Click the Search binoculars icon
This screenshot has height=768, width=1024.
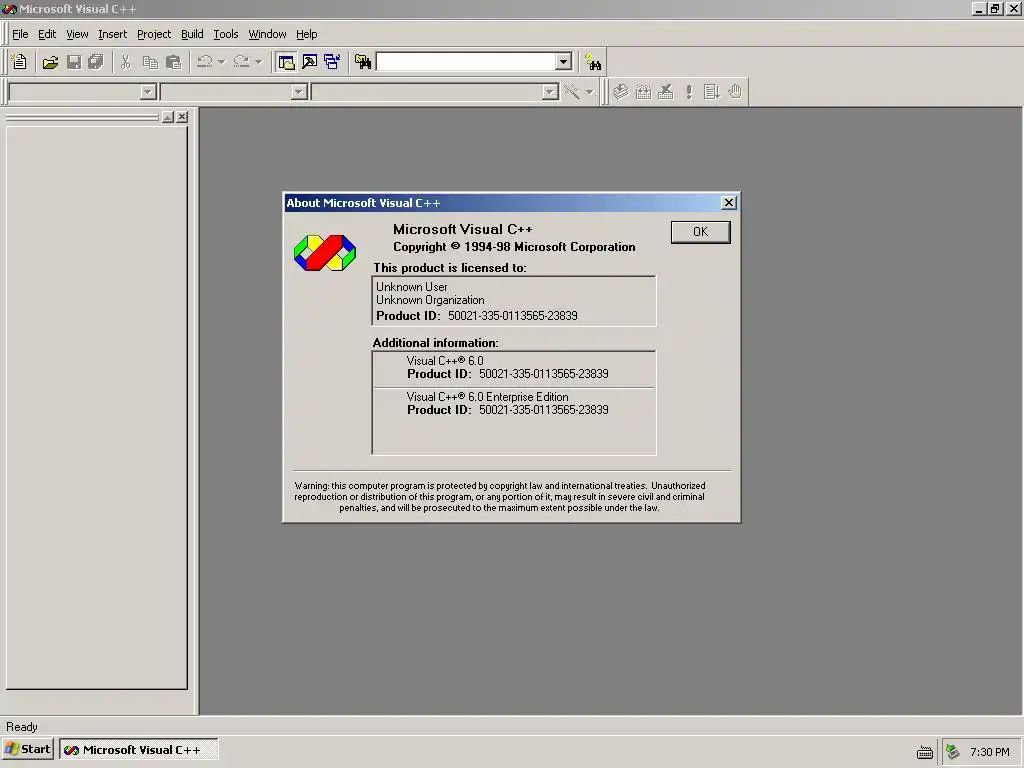click(x=593, y=62)
